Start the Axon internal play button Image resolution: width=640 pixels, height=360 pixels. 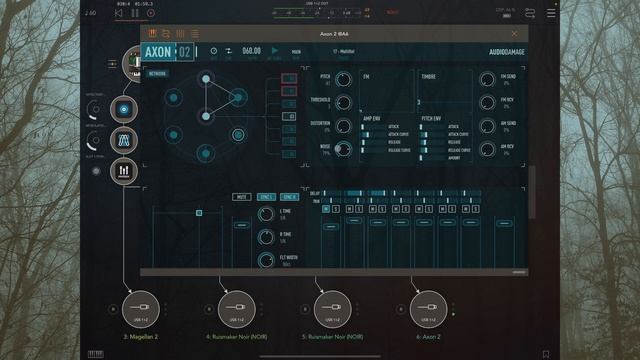(275, 51)
